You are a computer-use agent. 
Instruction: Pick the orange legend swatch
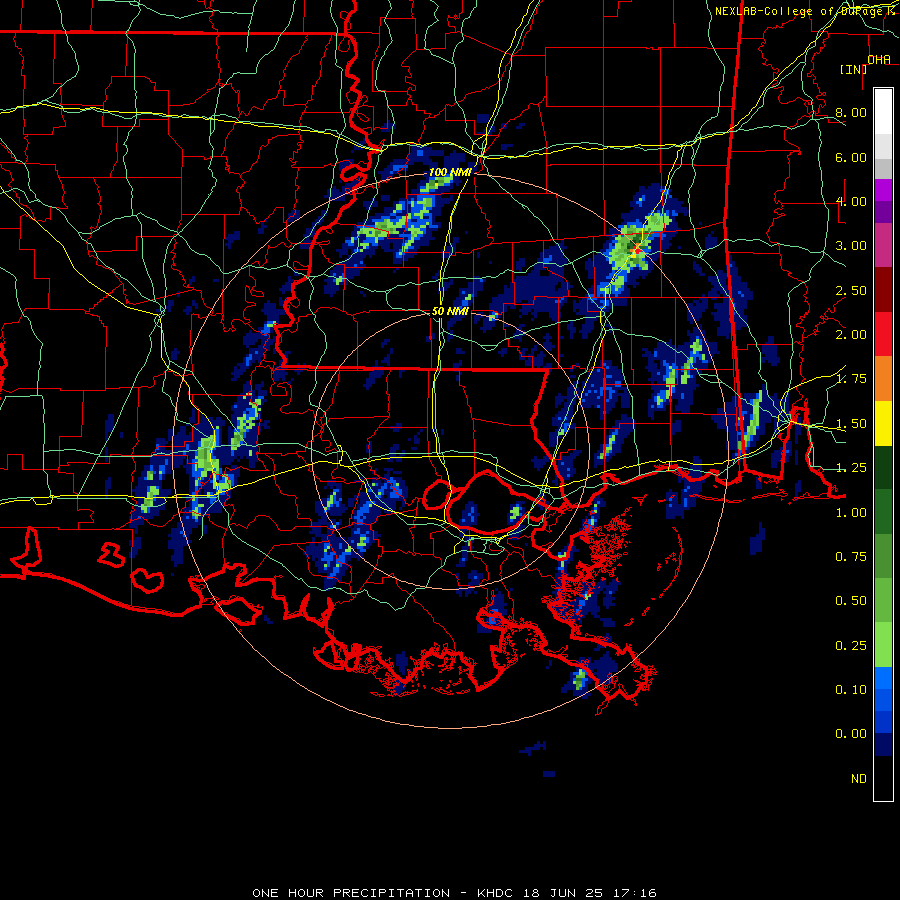pyautogui.click(x=883, y=379)
